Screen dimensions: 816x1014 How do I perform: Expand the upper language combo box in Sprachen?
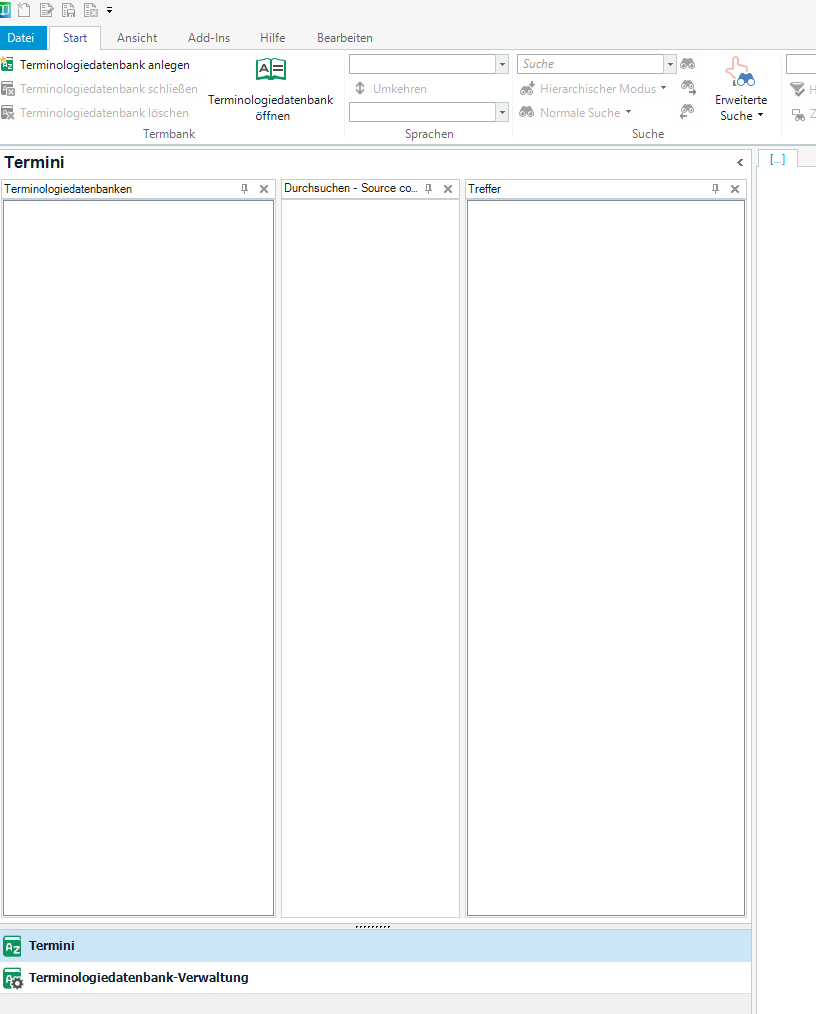click(502, 64)
